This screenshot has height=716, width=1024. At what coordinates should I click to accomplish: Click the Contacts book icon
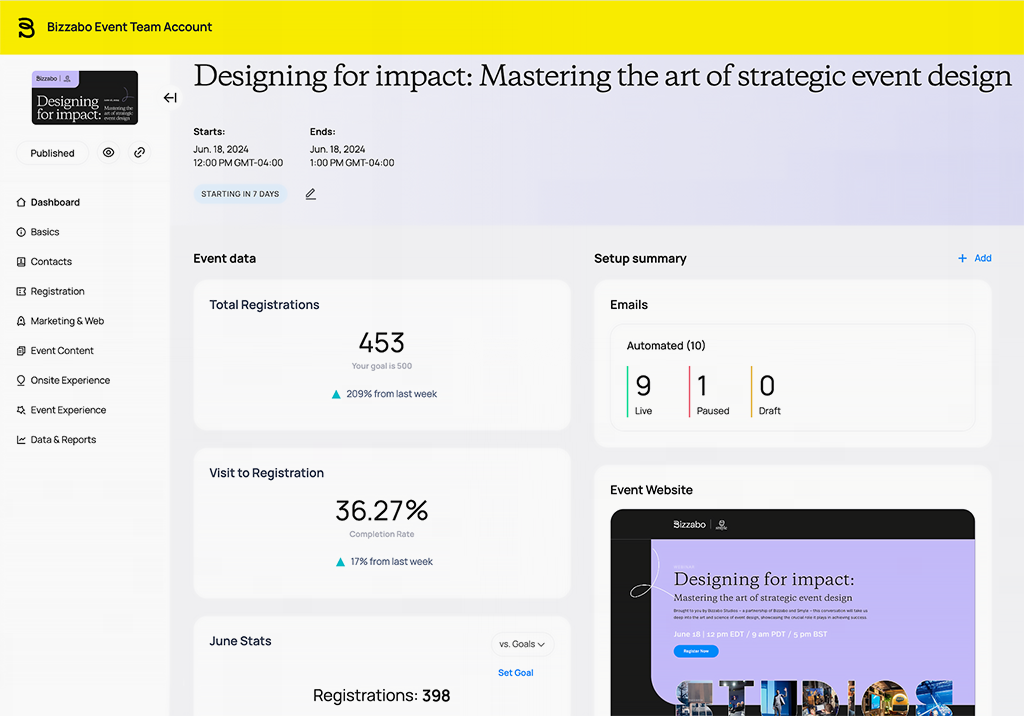click(21, 261)
